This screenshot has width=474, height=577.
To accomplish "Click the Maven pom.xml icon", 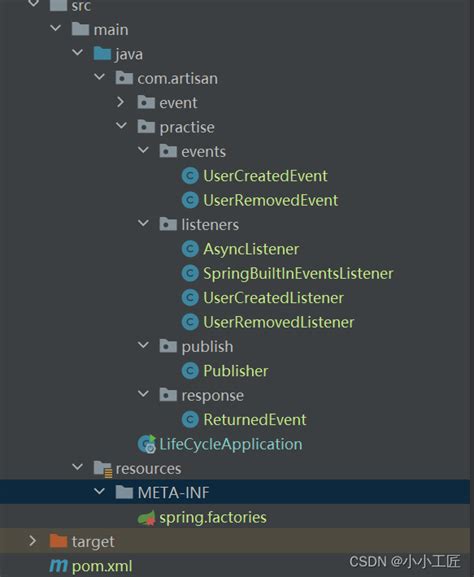I will pos(59,566).
